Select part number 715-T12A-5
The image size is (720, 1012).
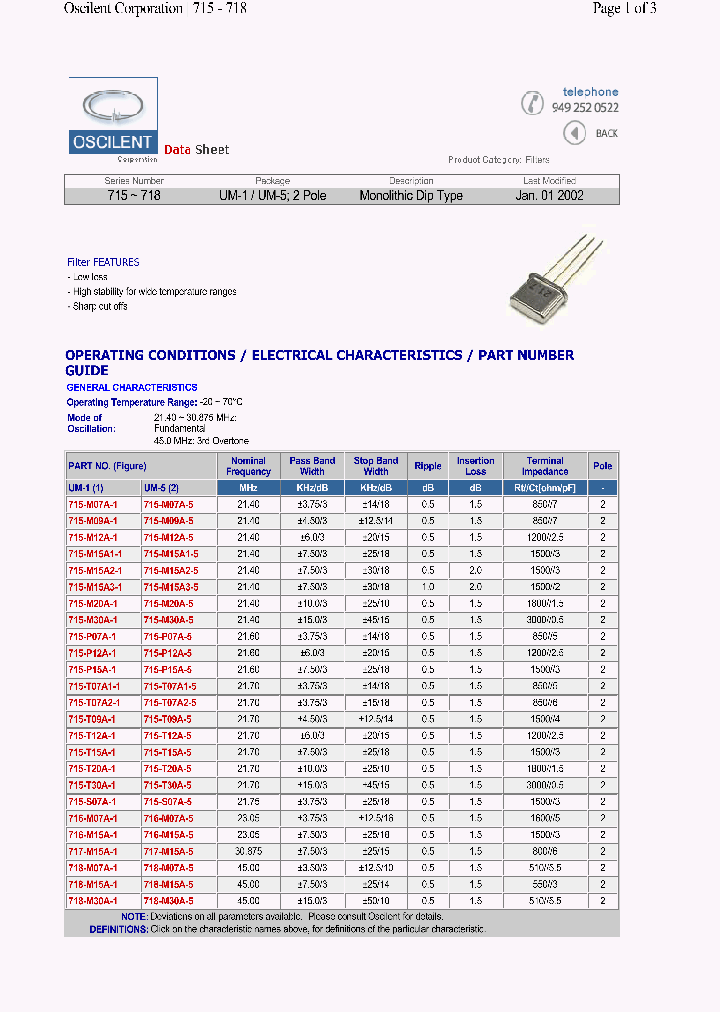[168, 736]
